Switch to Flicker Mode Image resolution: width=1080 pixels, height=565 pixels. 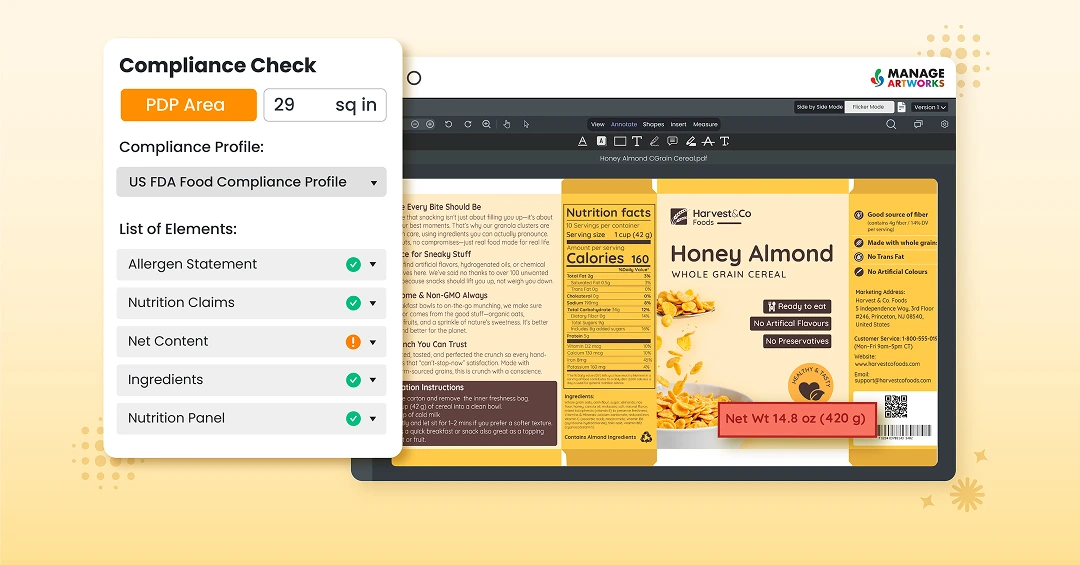(869, 107)
